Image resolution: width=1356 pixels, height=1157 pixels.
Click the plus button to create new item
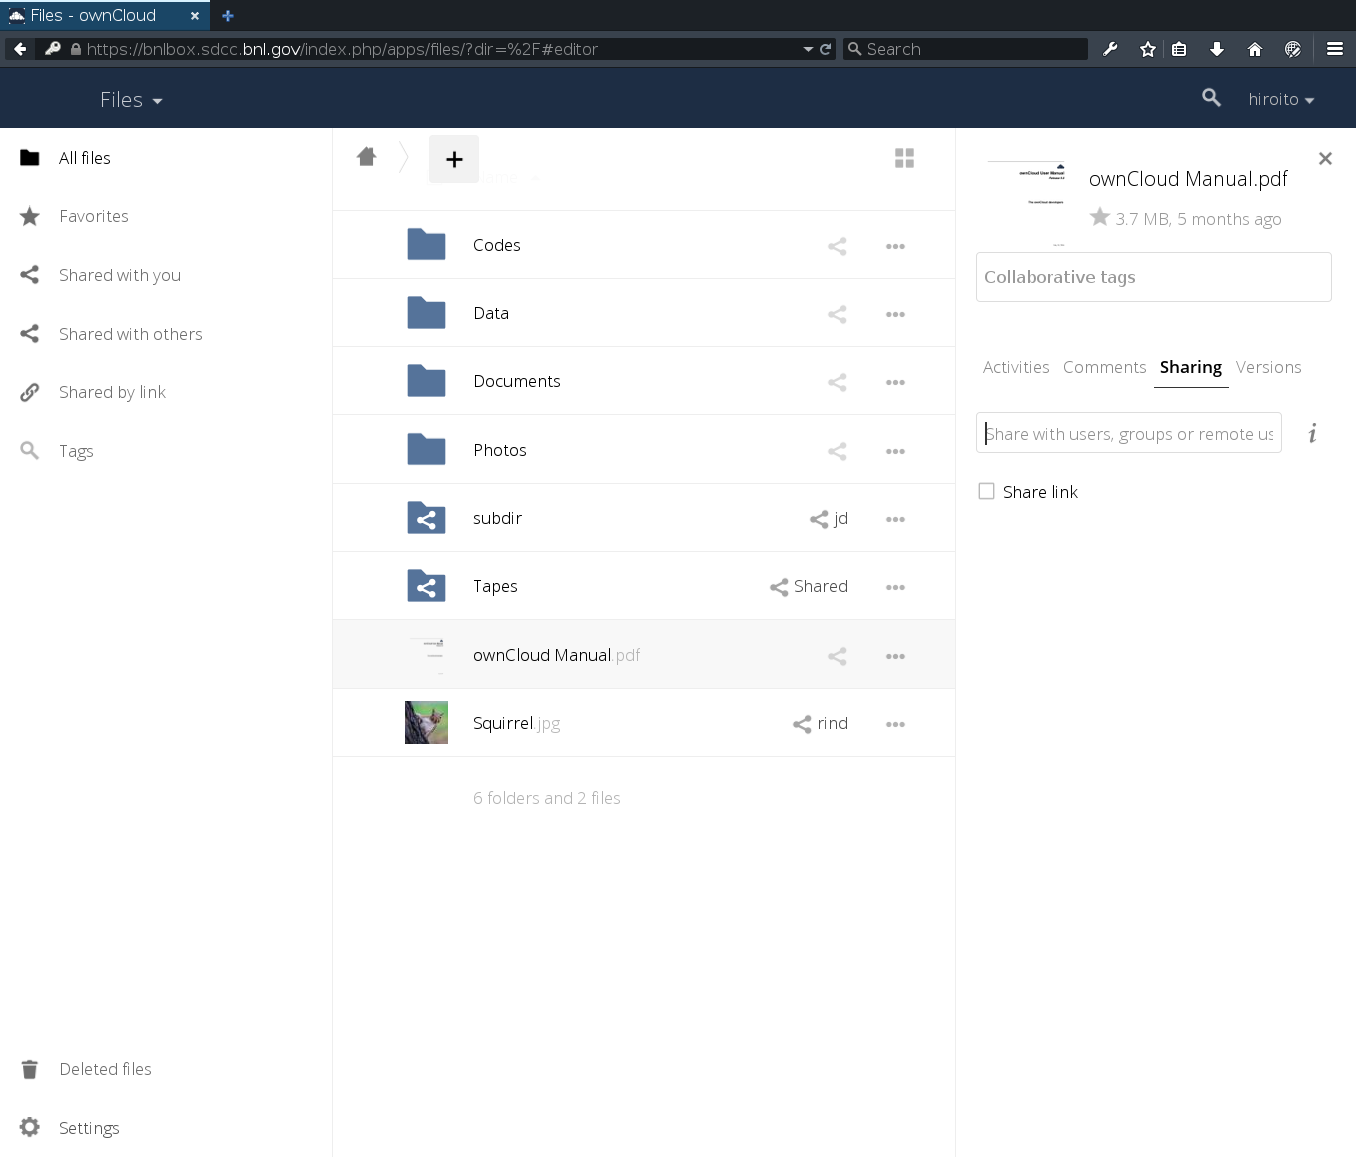pyautogui.click(x=454, y=159)
